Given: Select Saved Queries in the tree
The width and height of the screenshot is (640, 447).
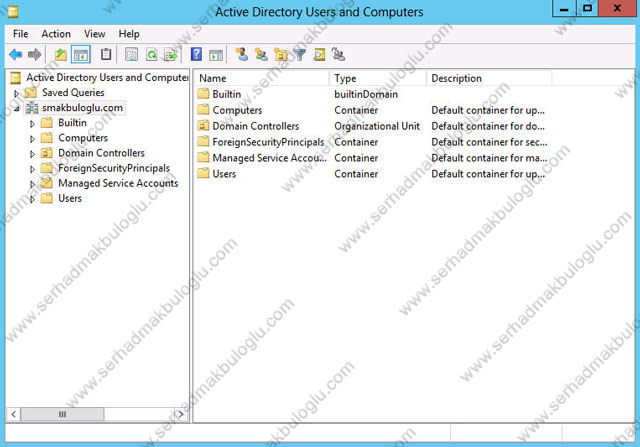Looking at the screenshot, I should point(73,93).
